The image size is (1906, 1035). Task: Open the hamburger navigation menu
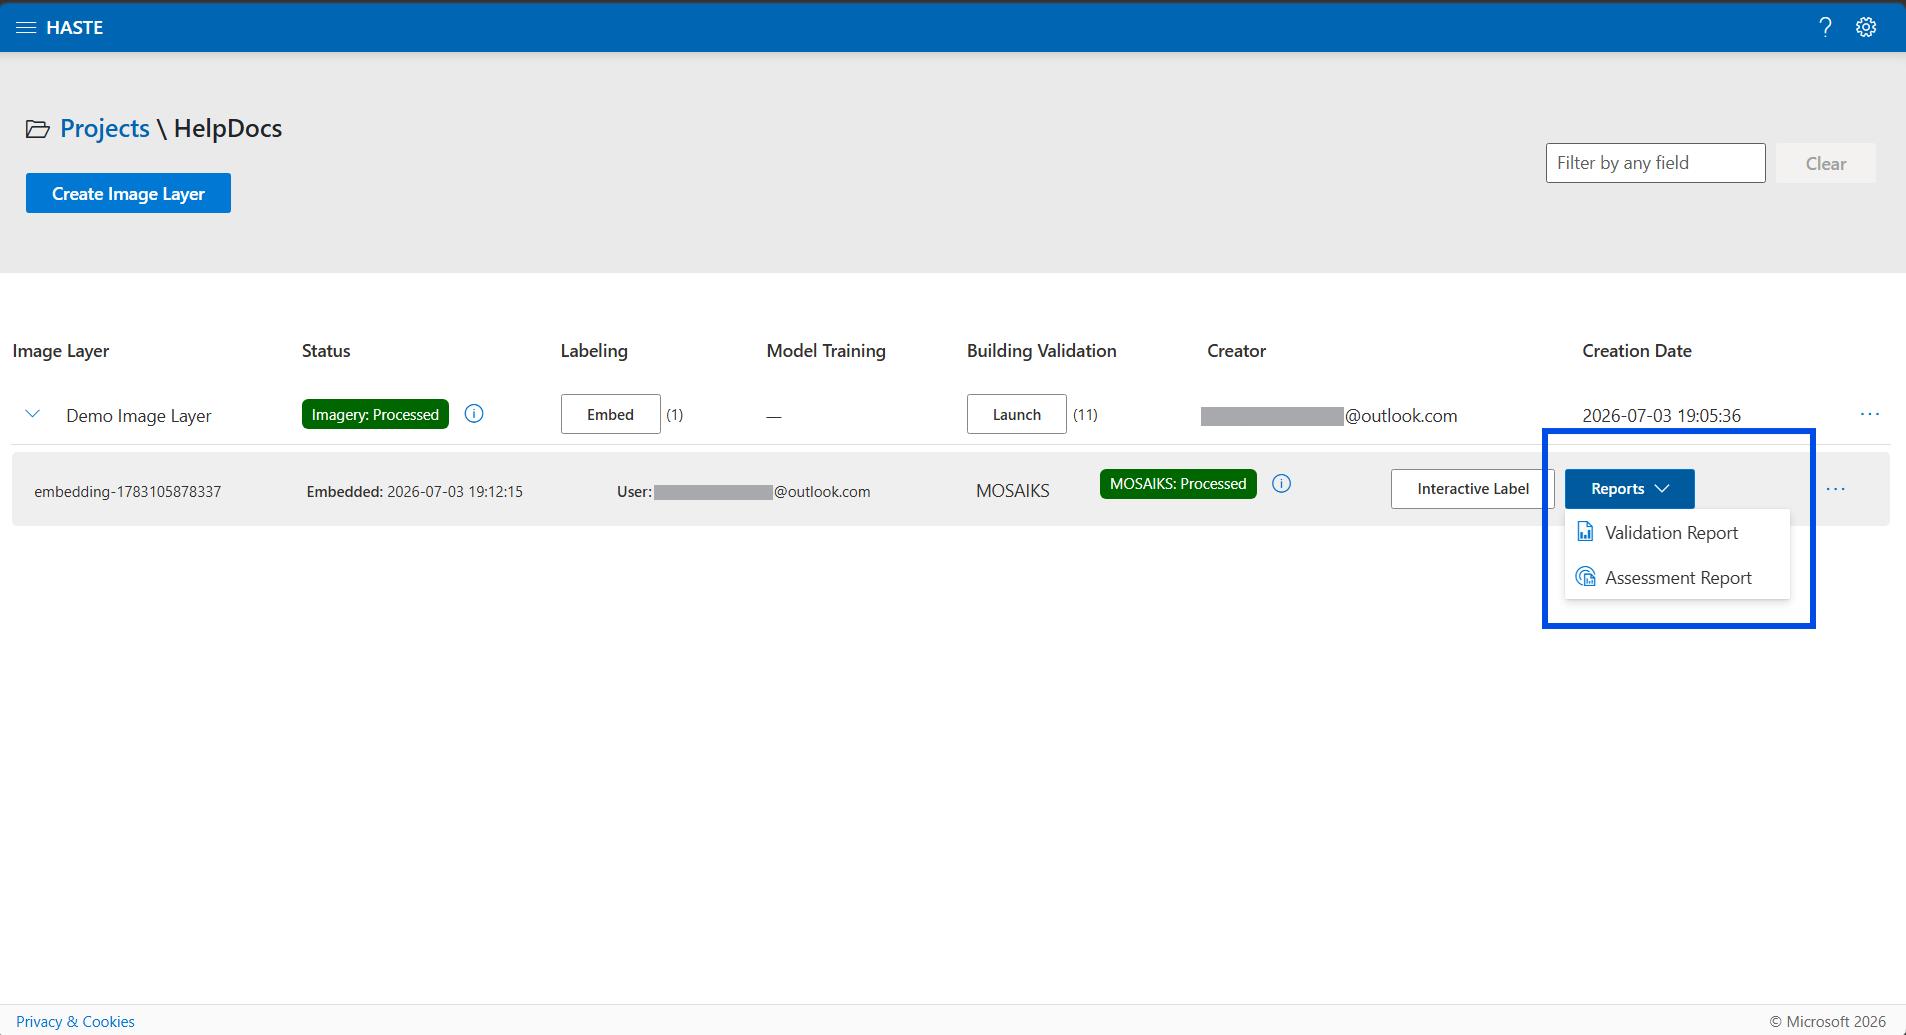[x=26, y=27]
